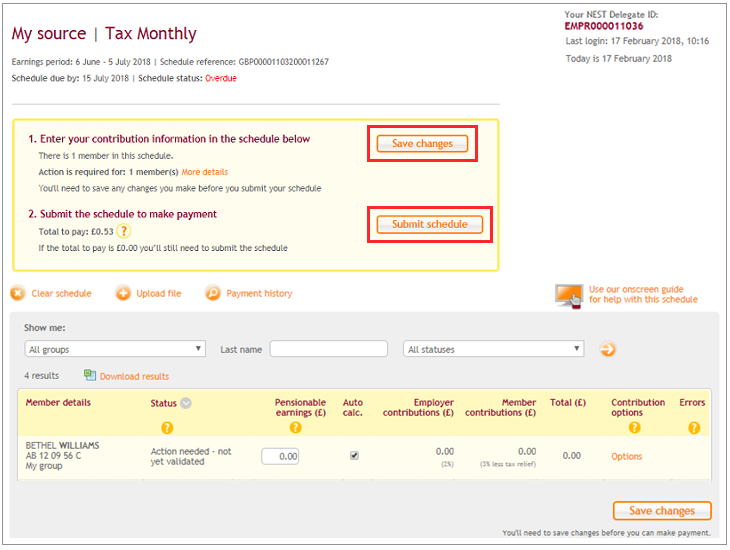Expand the Status column sort arrow

click(186, 404)
